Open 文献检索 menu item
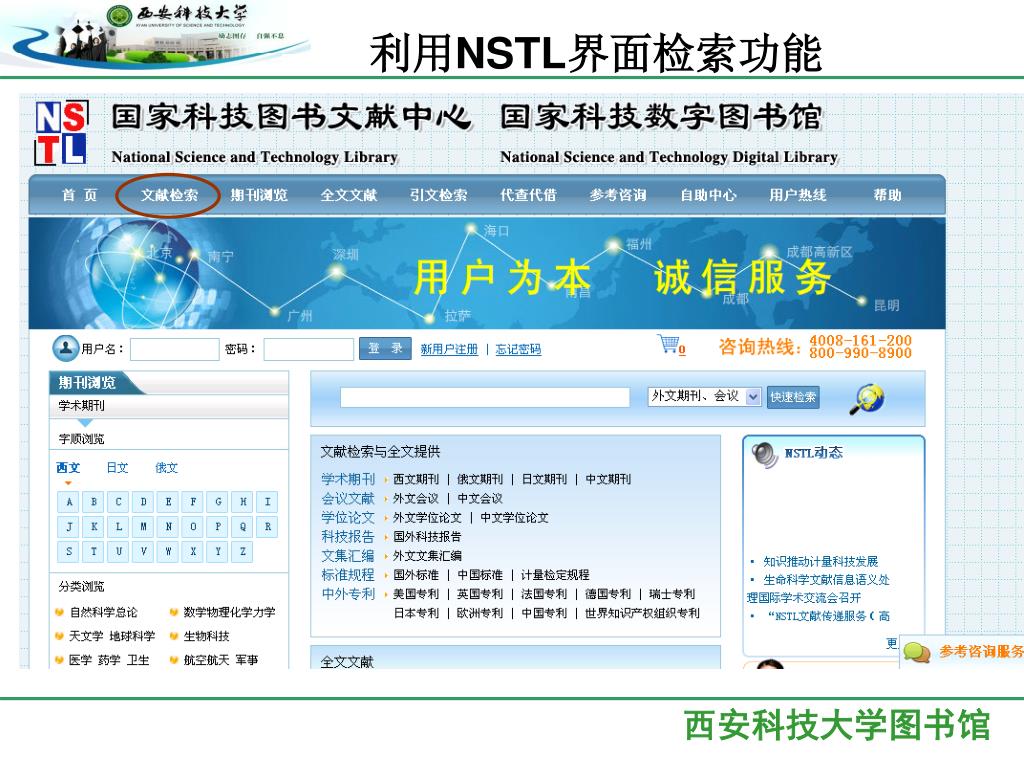 coord(169,195)
